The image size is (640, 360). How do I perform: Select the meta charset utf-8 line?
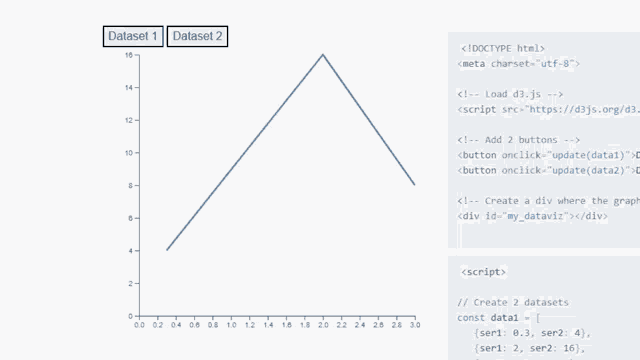(x=518, y=64)
